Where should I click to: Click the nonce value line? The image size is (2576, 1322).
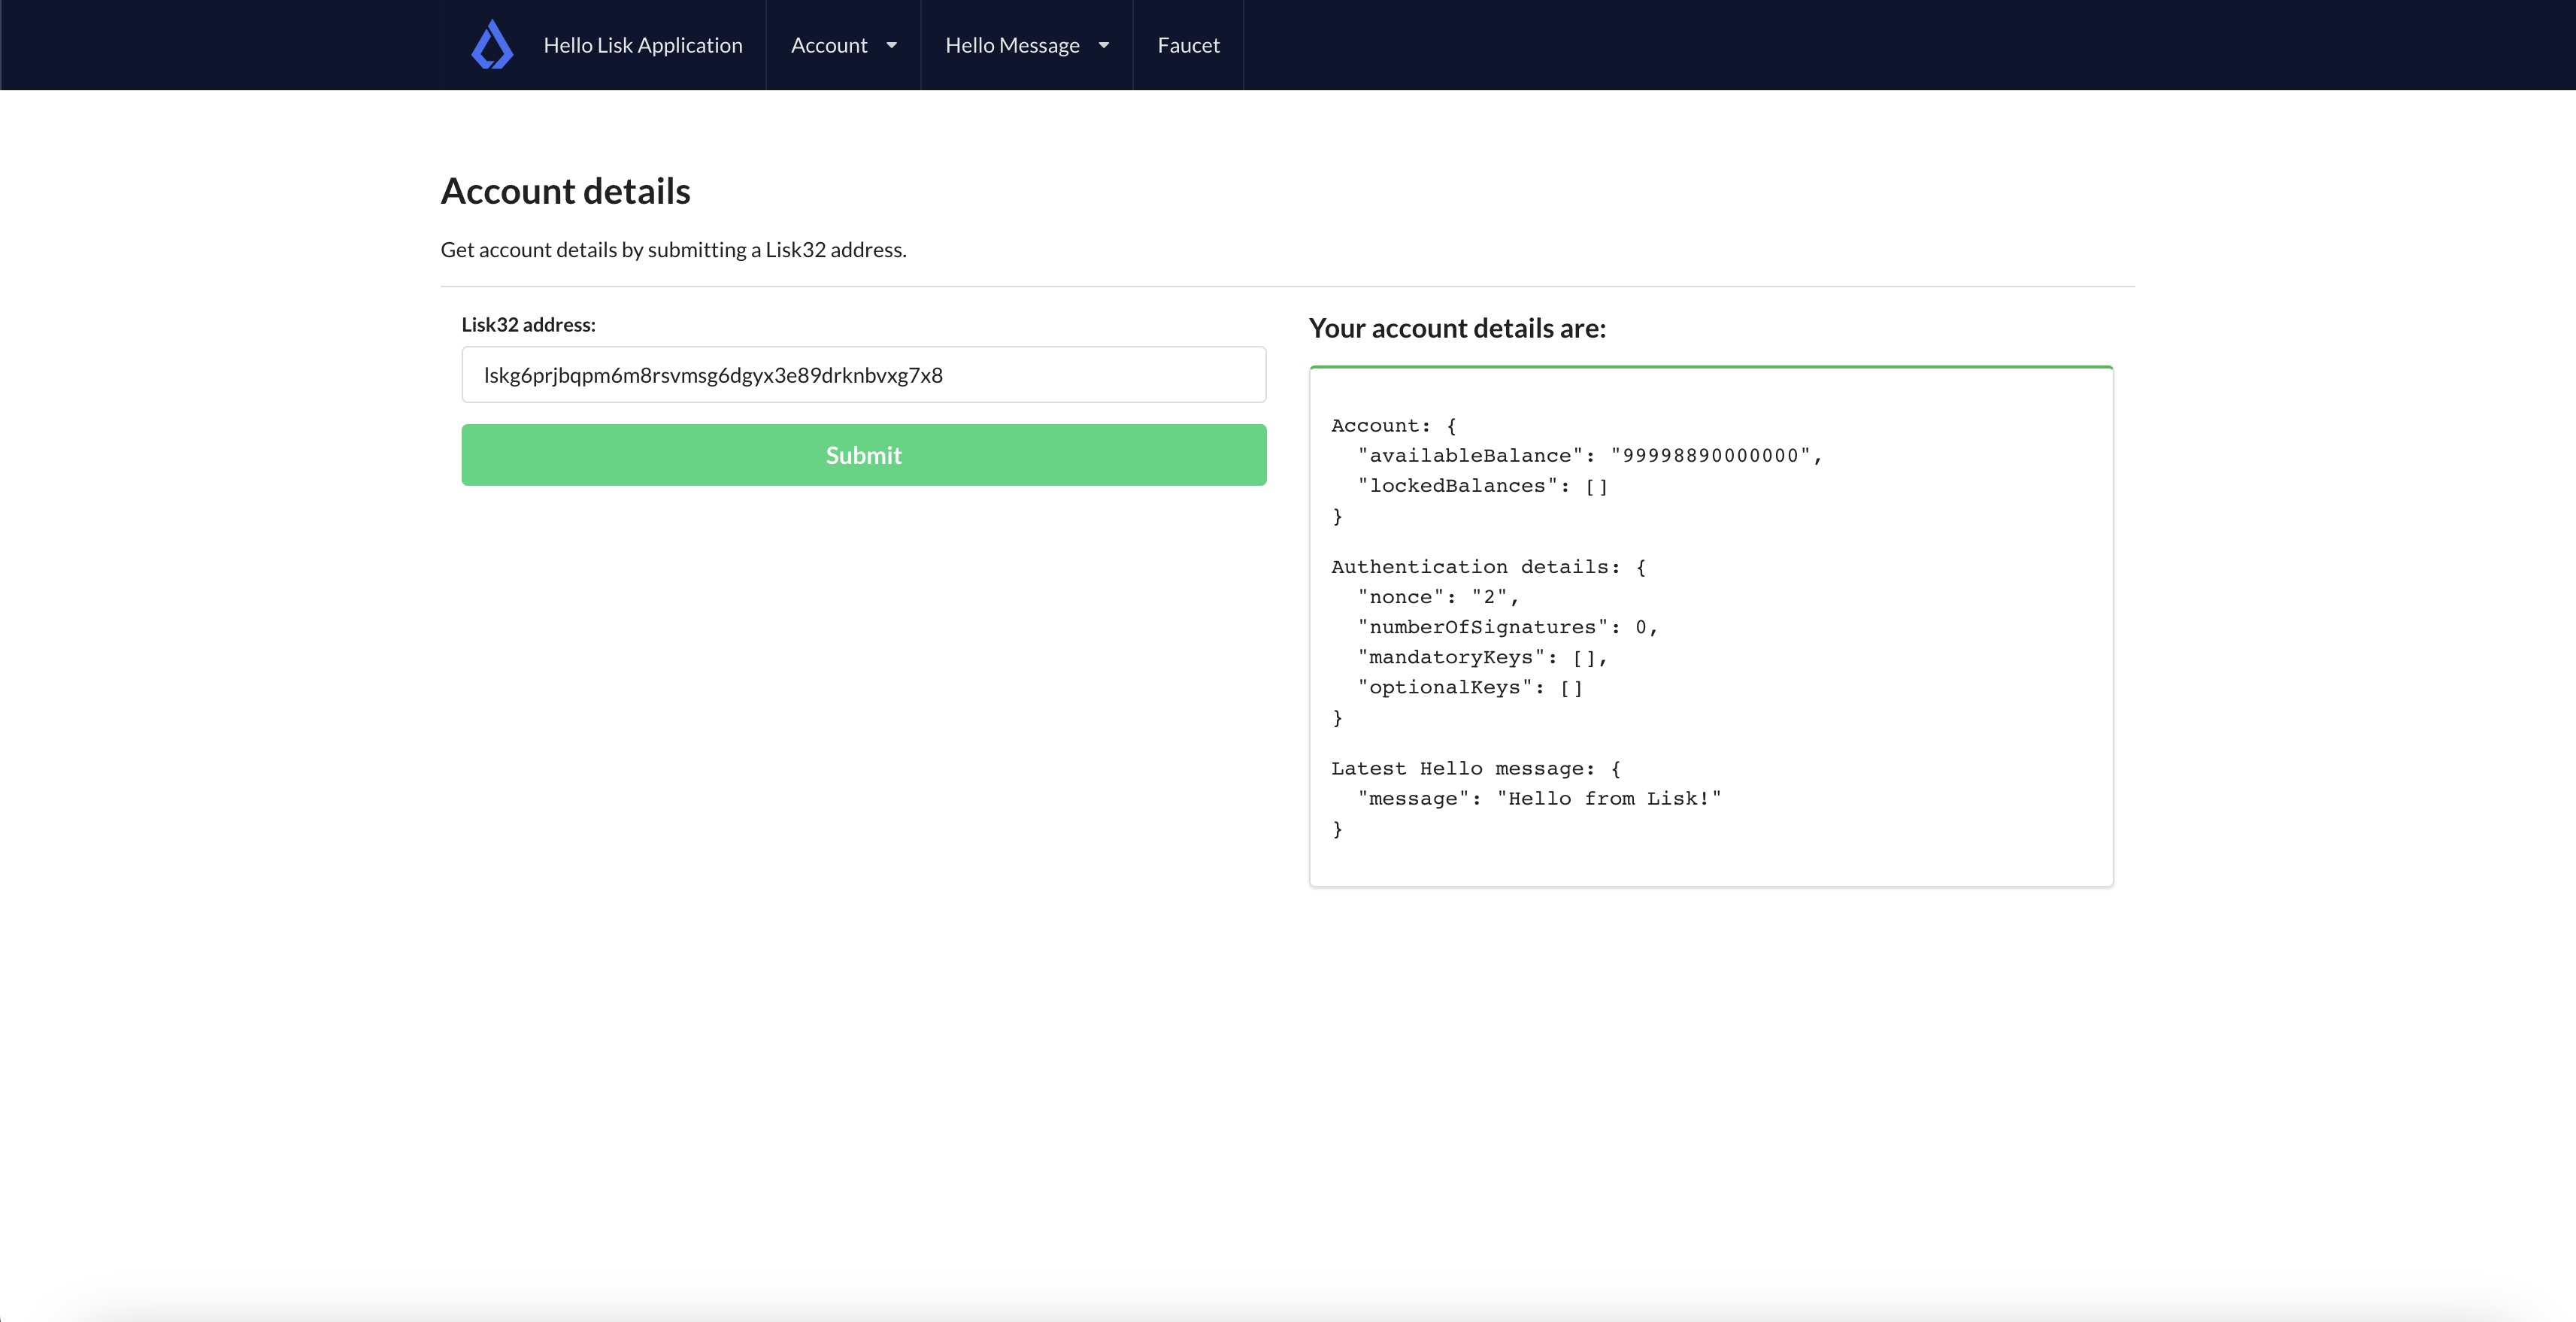tap(1438, 597)
